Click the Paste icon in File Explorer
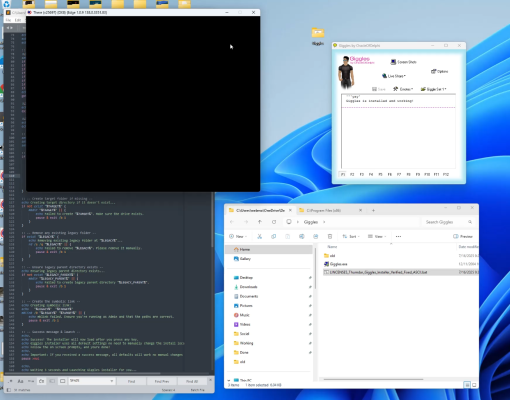The width and height of the screenshot is (510, 400). 287,236
